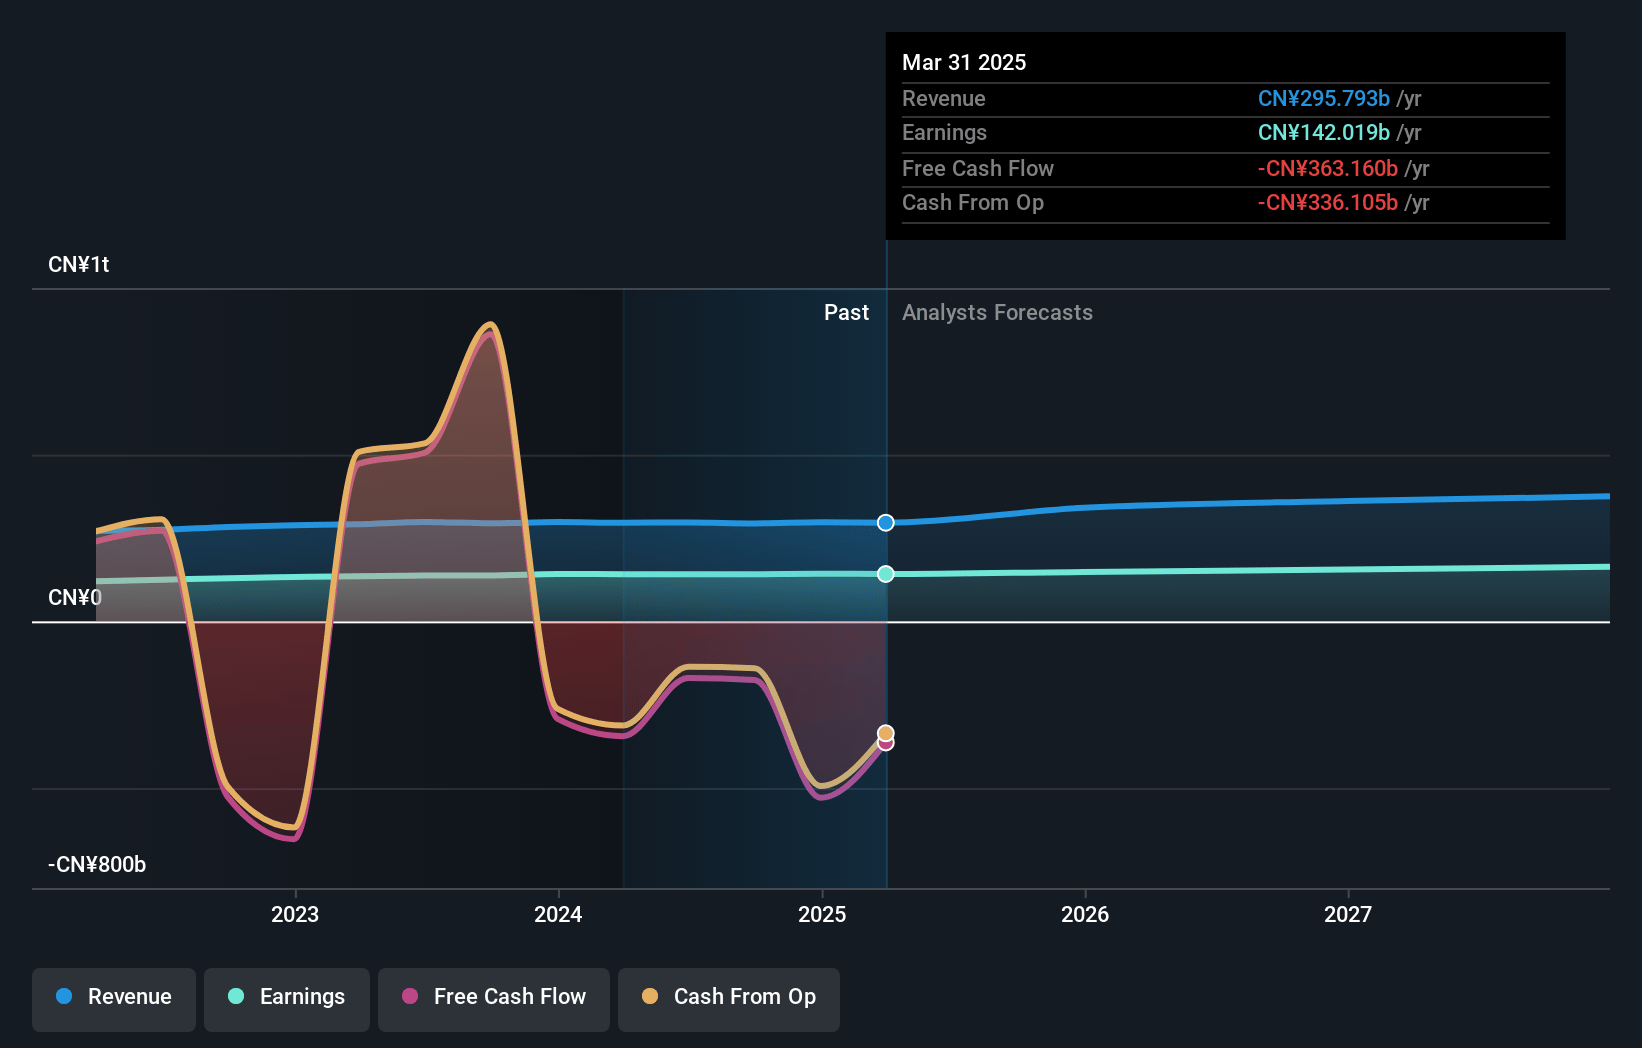Click the pink Free Cash Flow legend dot
Image resolution: width=1642 pixels, height=1048 pixels.
click(410, 996)
